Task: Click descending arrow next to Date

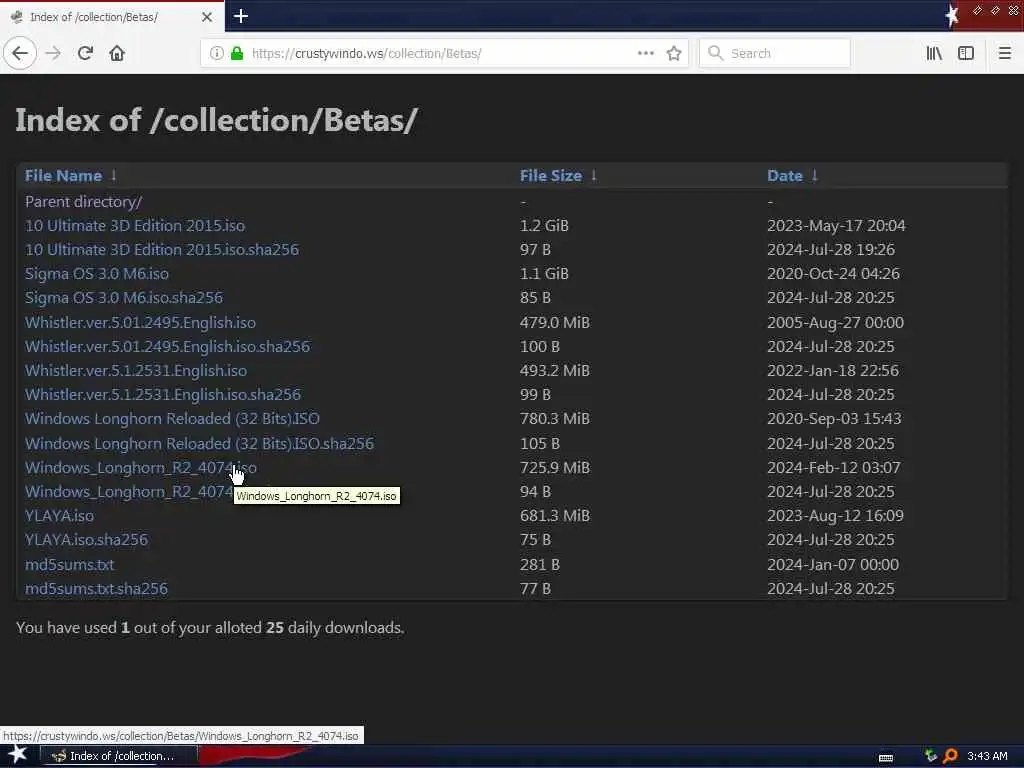Action: click(x=814, y=175)
